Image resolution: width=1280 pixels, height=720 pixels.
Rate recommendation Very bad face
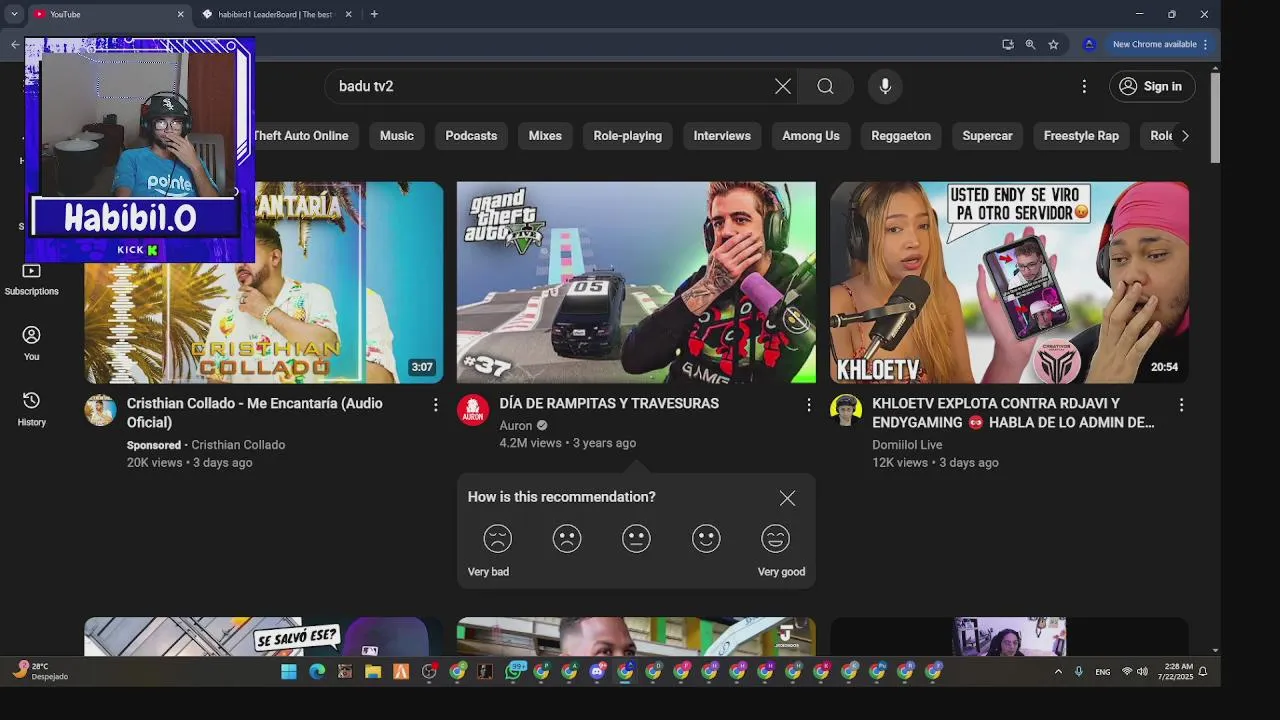[x=497, y=539]
